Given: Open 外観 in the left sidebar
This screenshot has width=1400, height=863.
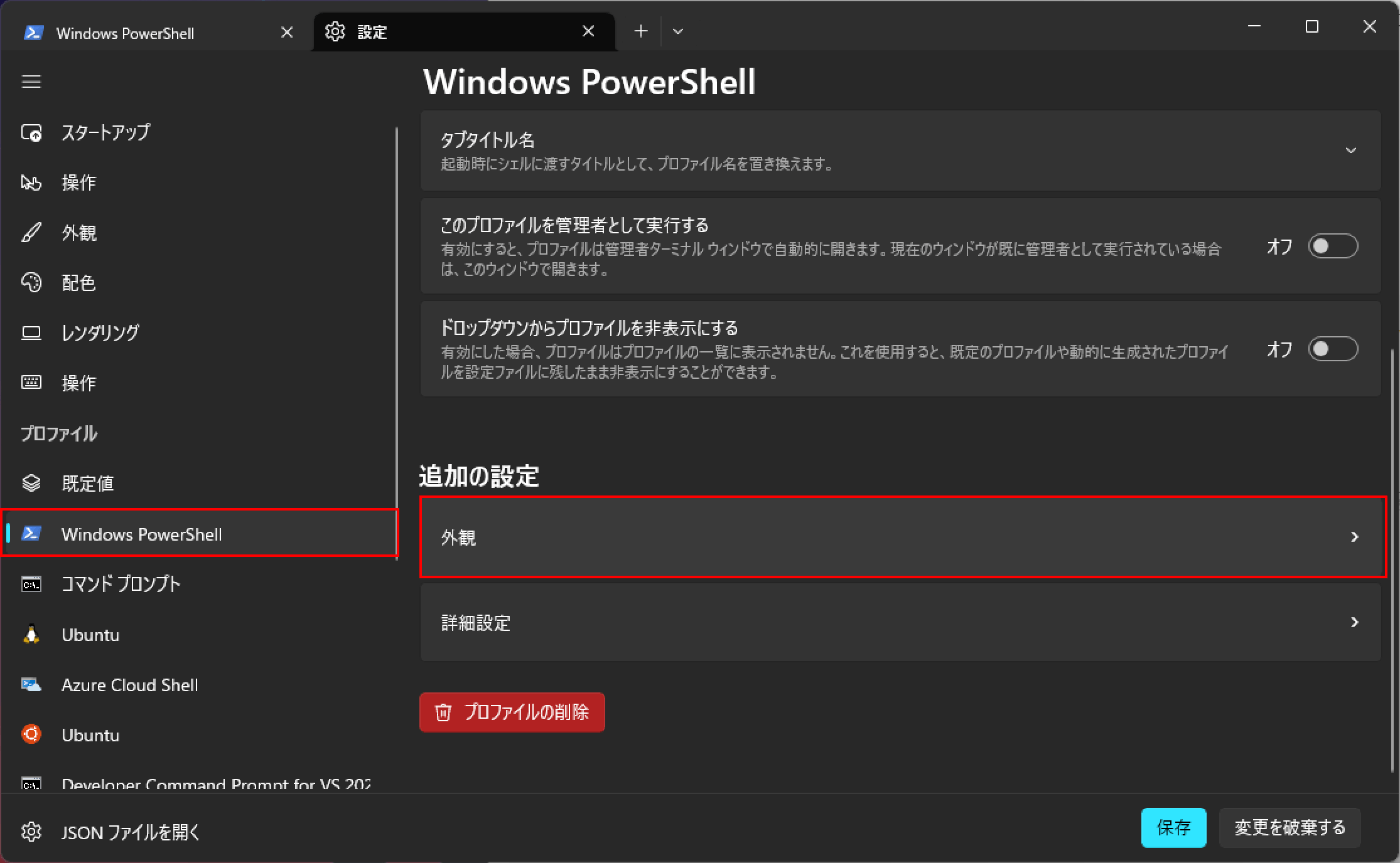Looking at the screenshot, I should pyautogui.click(x=198, y=233).
